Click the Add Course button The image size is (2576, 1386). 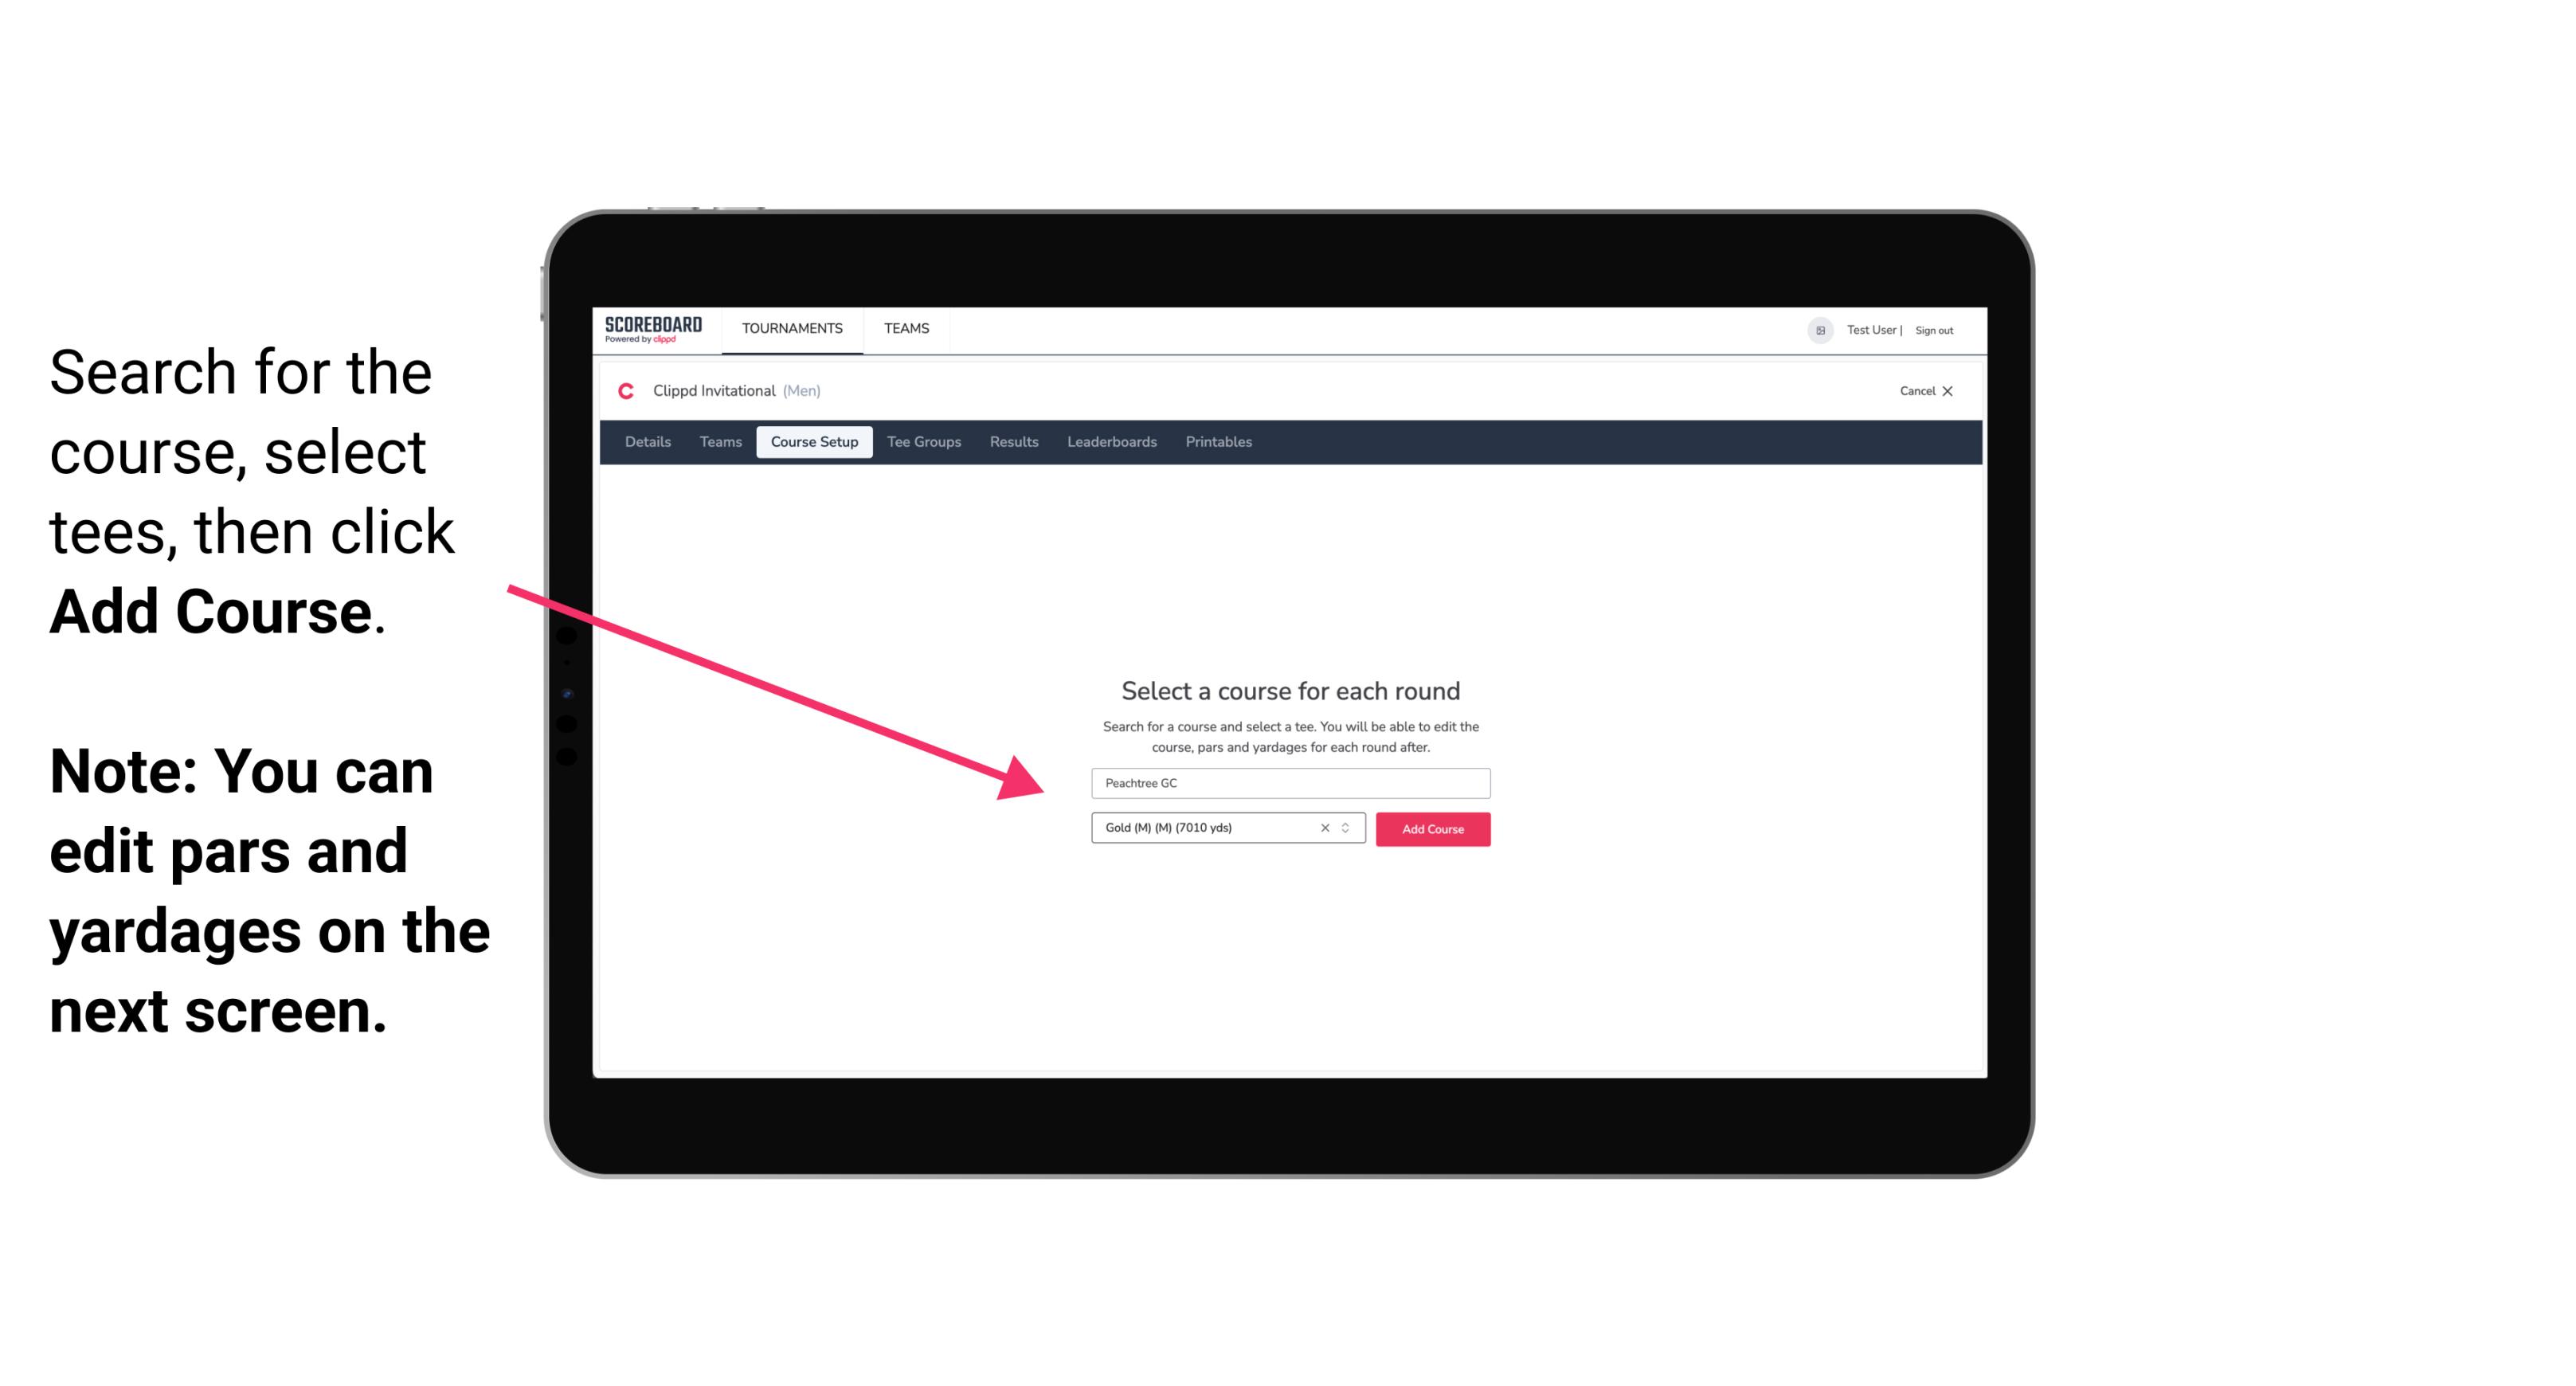(x=1431, y=829)
